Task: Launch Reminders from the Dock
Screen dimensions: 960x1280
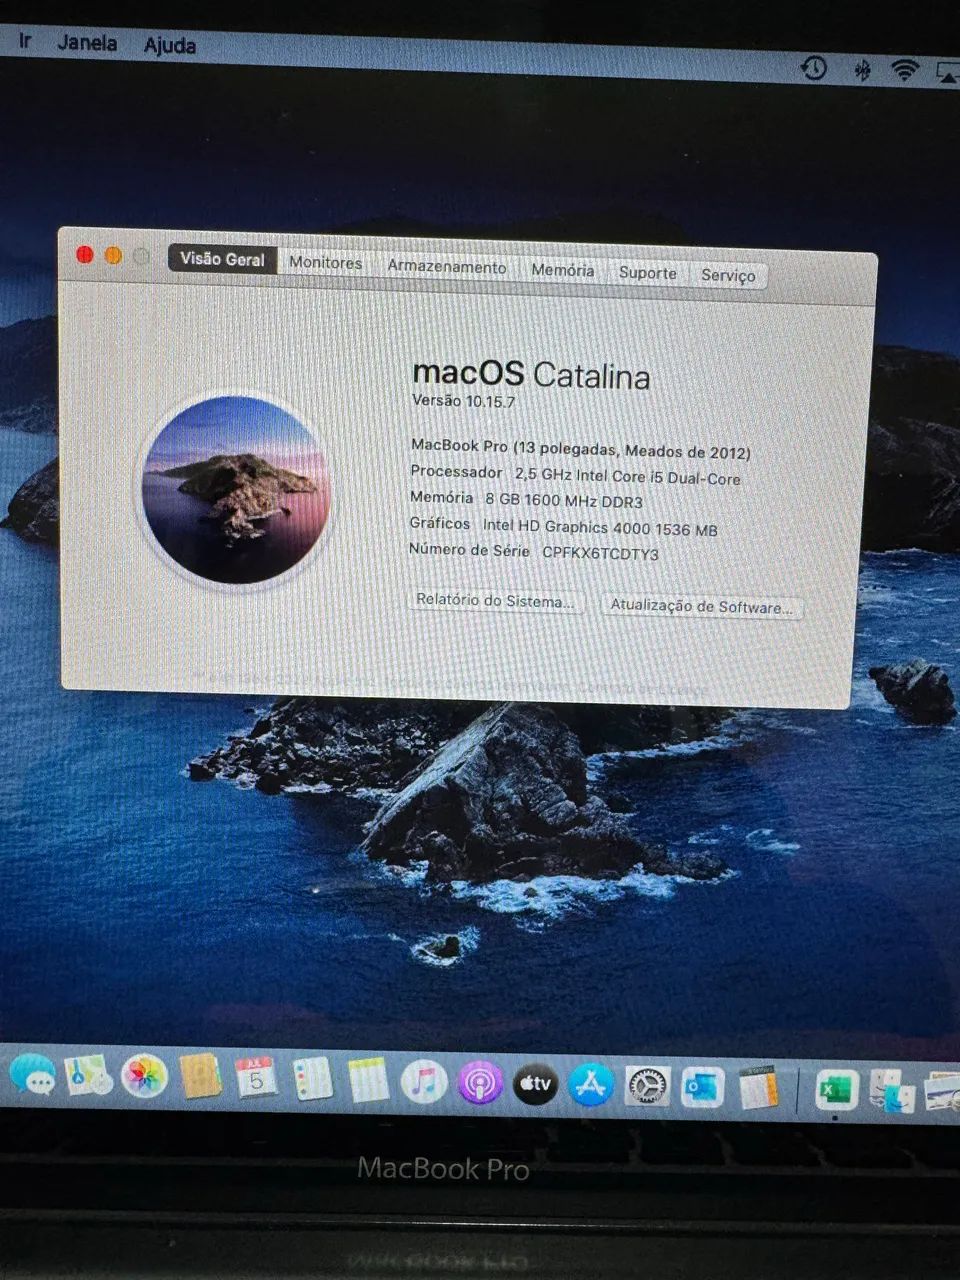Action: coord(312,1080)
